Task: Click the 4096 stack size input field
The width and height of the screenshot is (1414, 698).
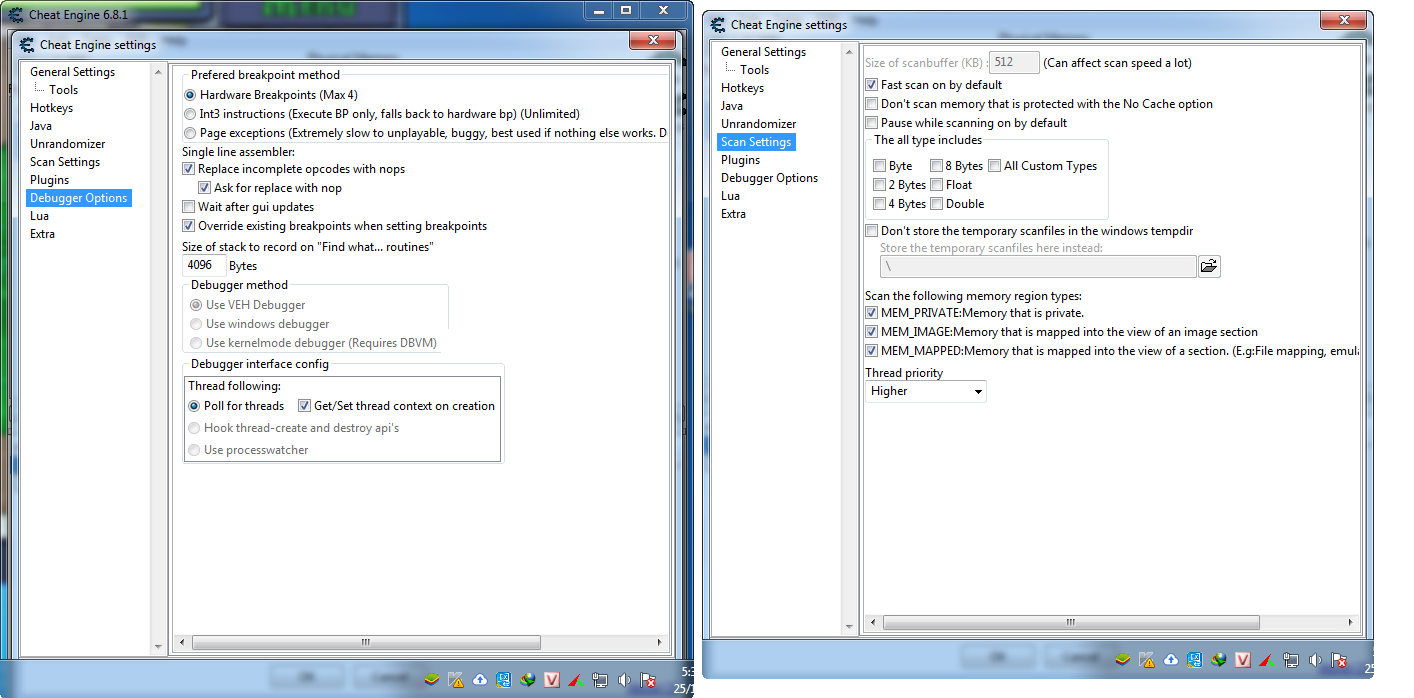Action: (204, 264)
